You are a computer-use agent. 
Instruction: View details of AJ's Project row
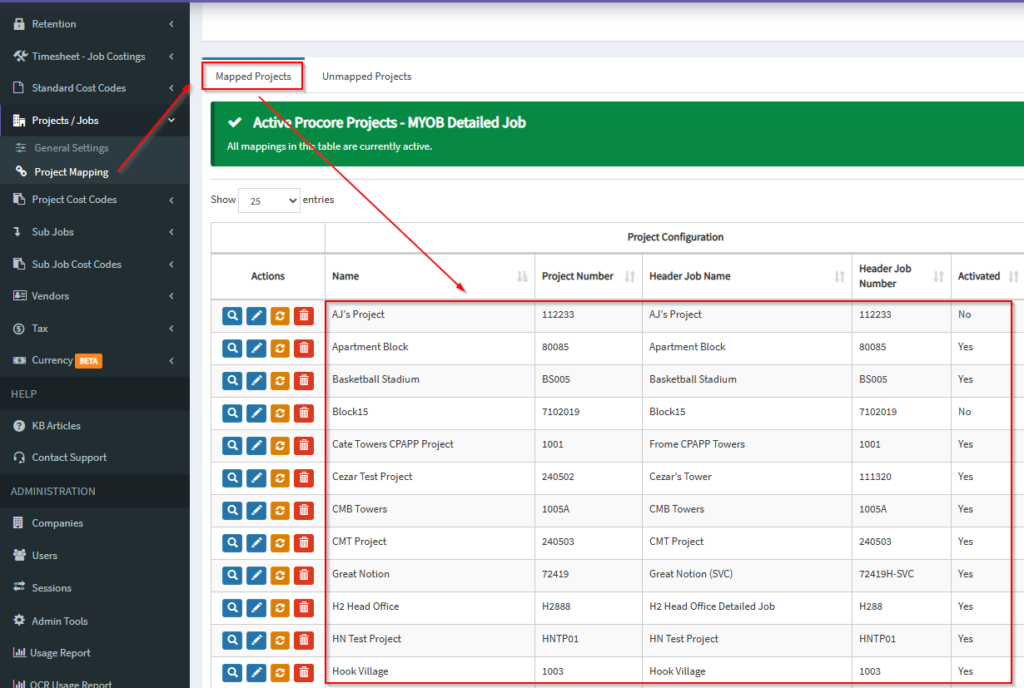[232, 316]
